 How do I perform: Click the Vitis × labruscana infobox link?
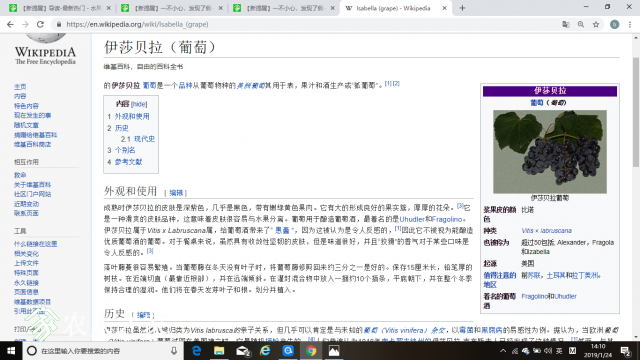[x=546, y=231]
